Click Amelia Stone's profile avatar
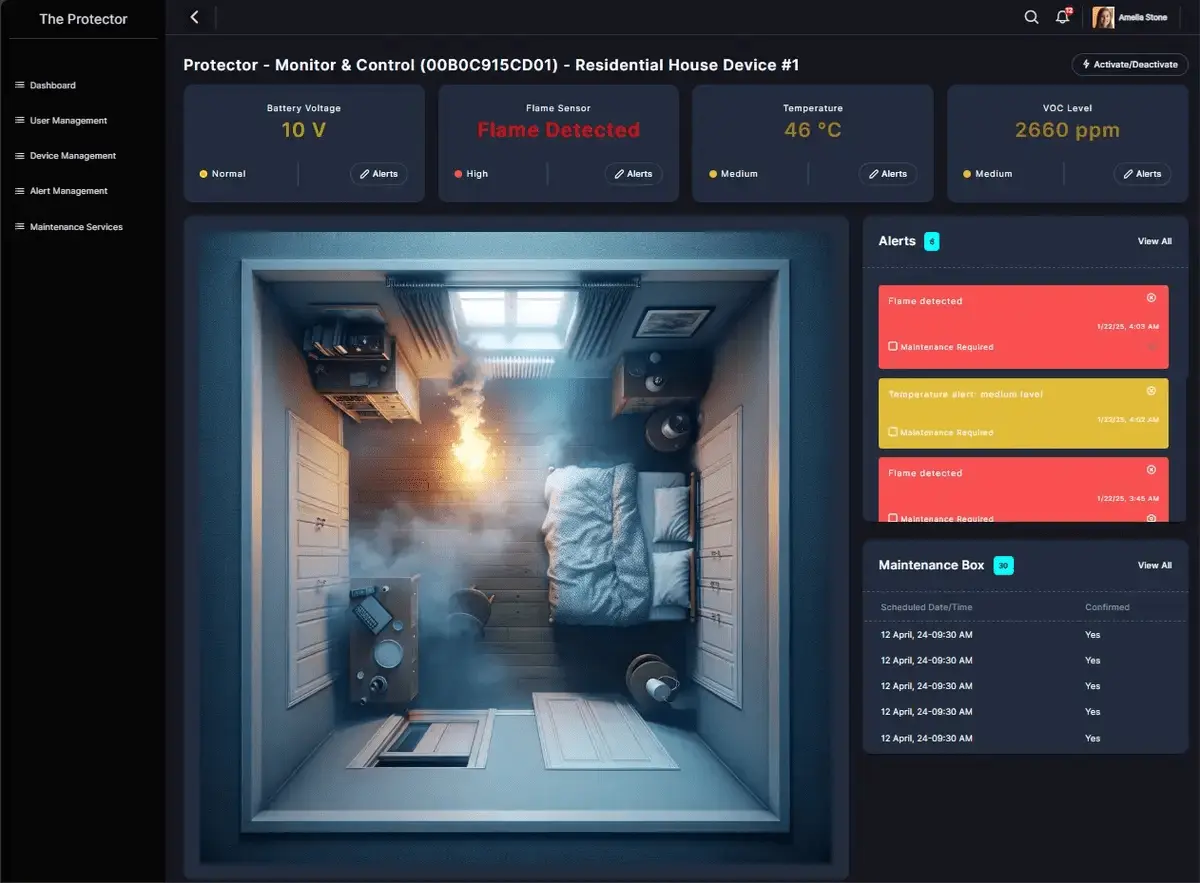This screenshot has width=1200, height=883. coord(1103,17)
